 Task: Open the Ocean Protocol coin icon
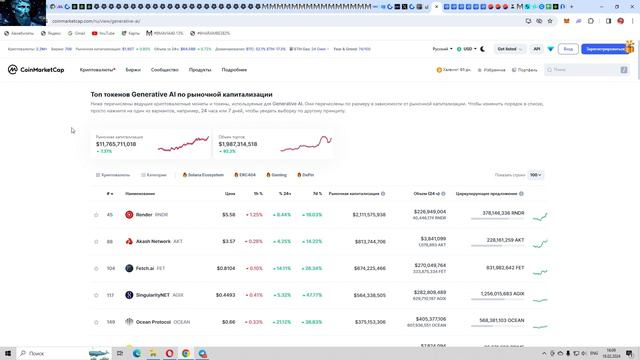pos(129,322)
